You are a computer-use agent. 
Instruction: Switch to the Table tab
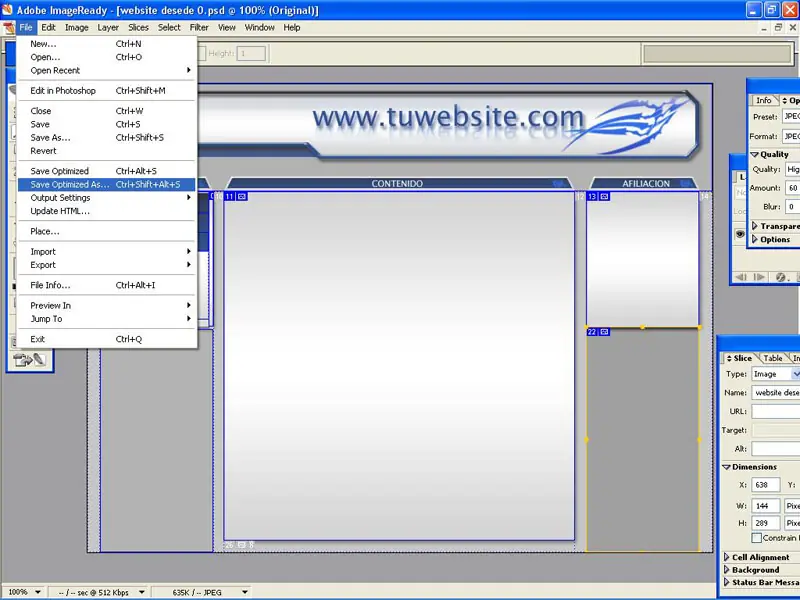tap(772, 358)
